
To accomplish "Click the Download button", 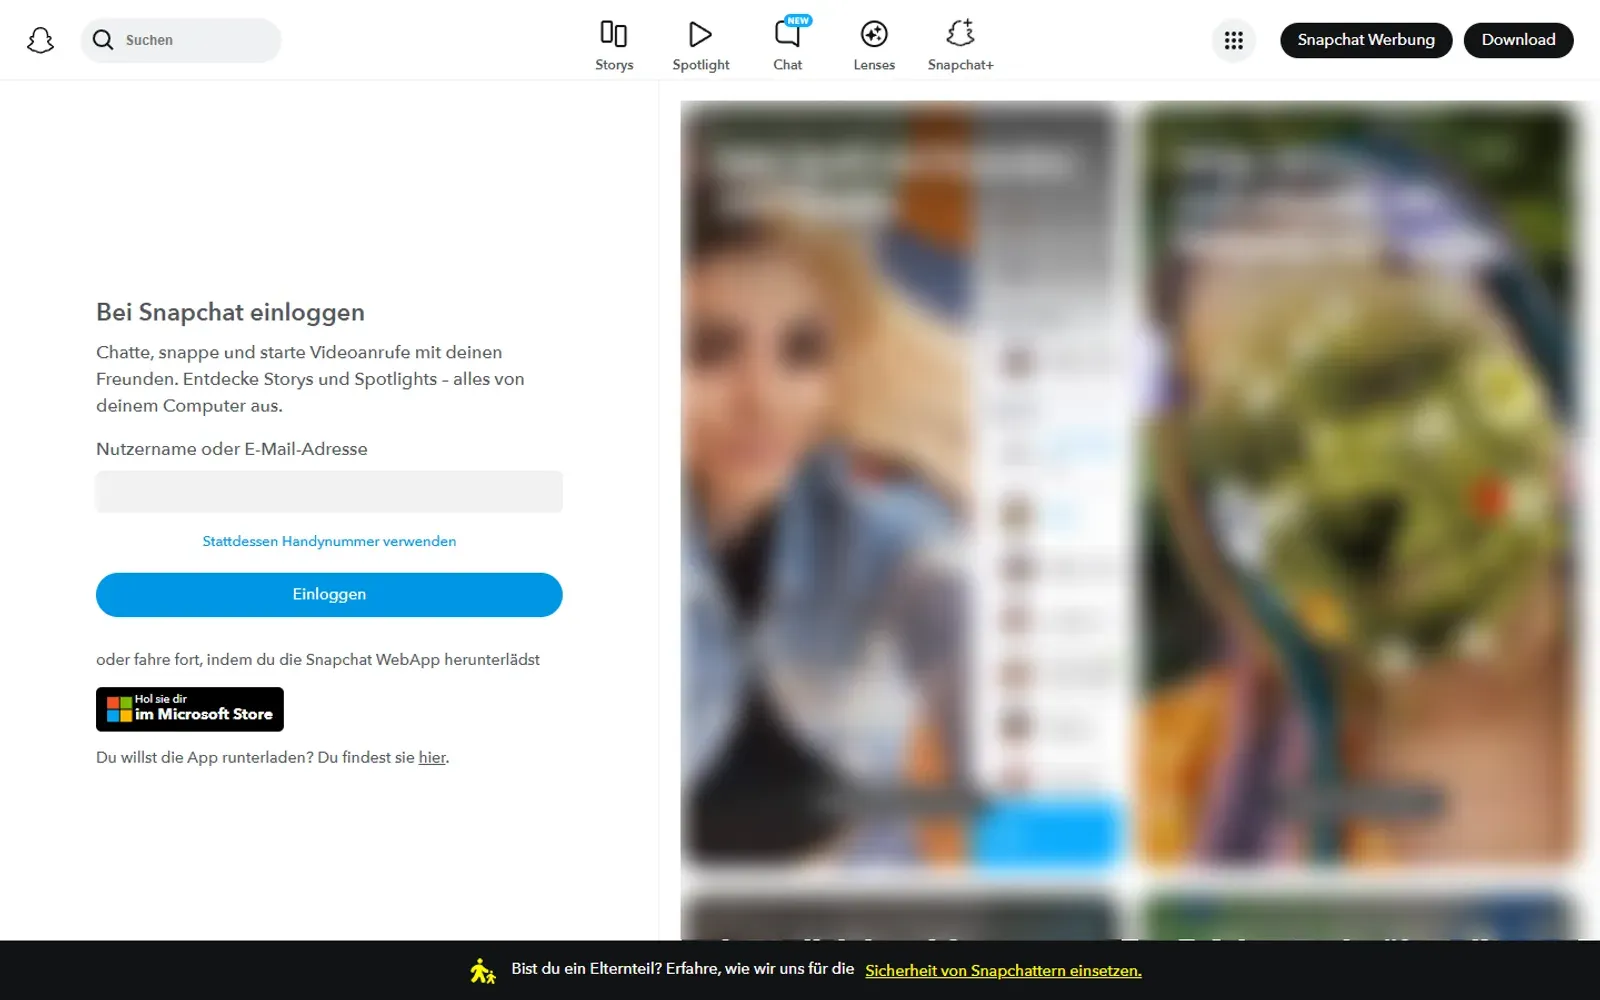I will tap(1518, 40).
